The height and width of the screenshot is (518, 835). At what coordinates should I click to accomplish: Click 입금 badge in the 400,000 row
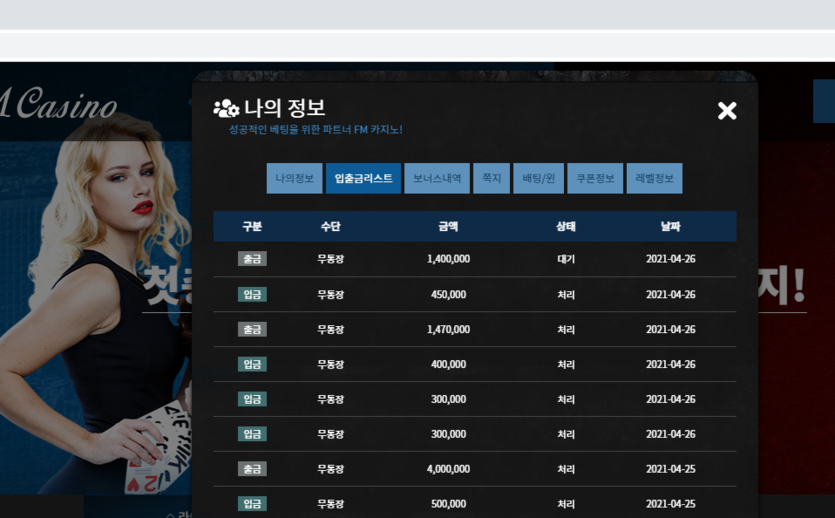coord(252,364)
